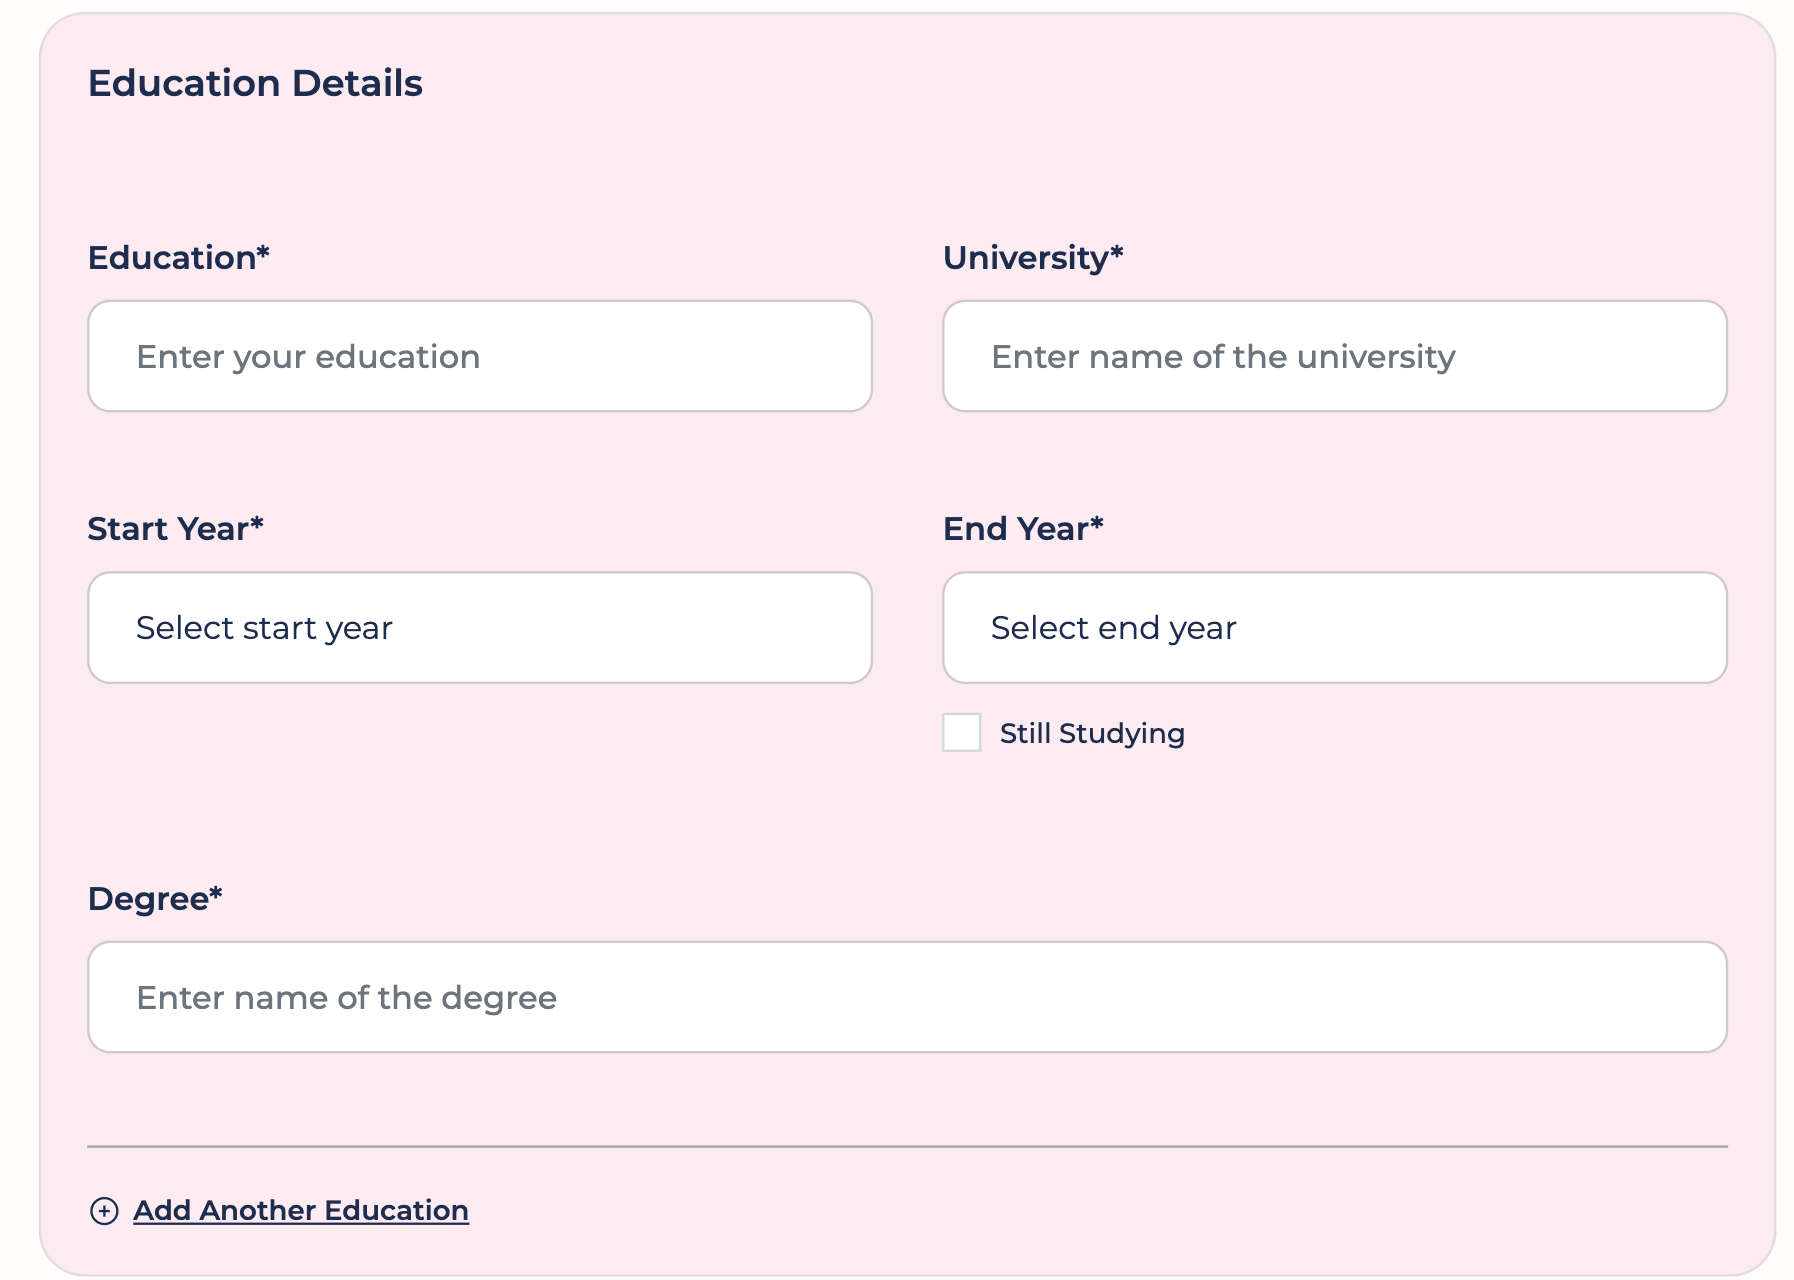Click the Still Studying label text

click(1092, 734)
